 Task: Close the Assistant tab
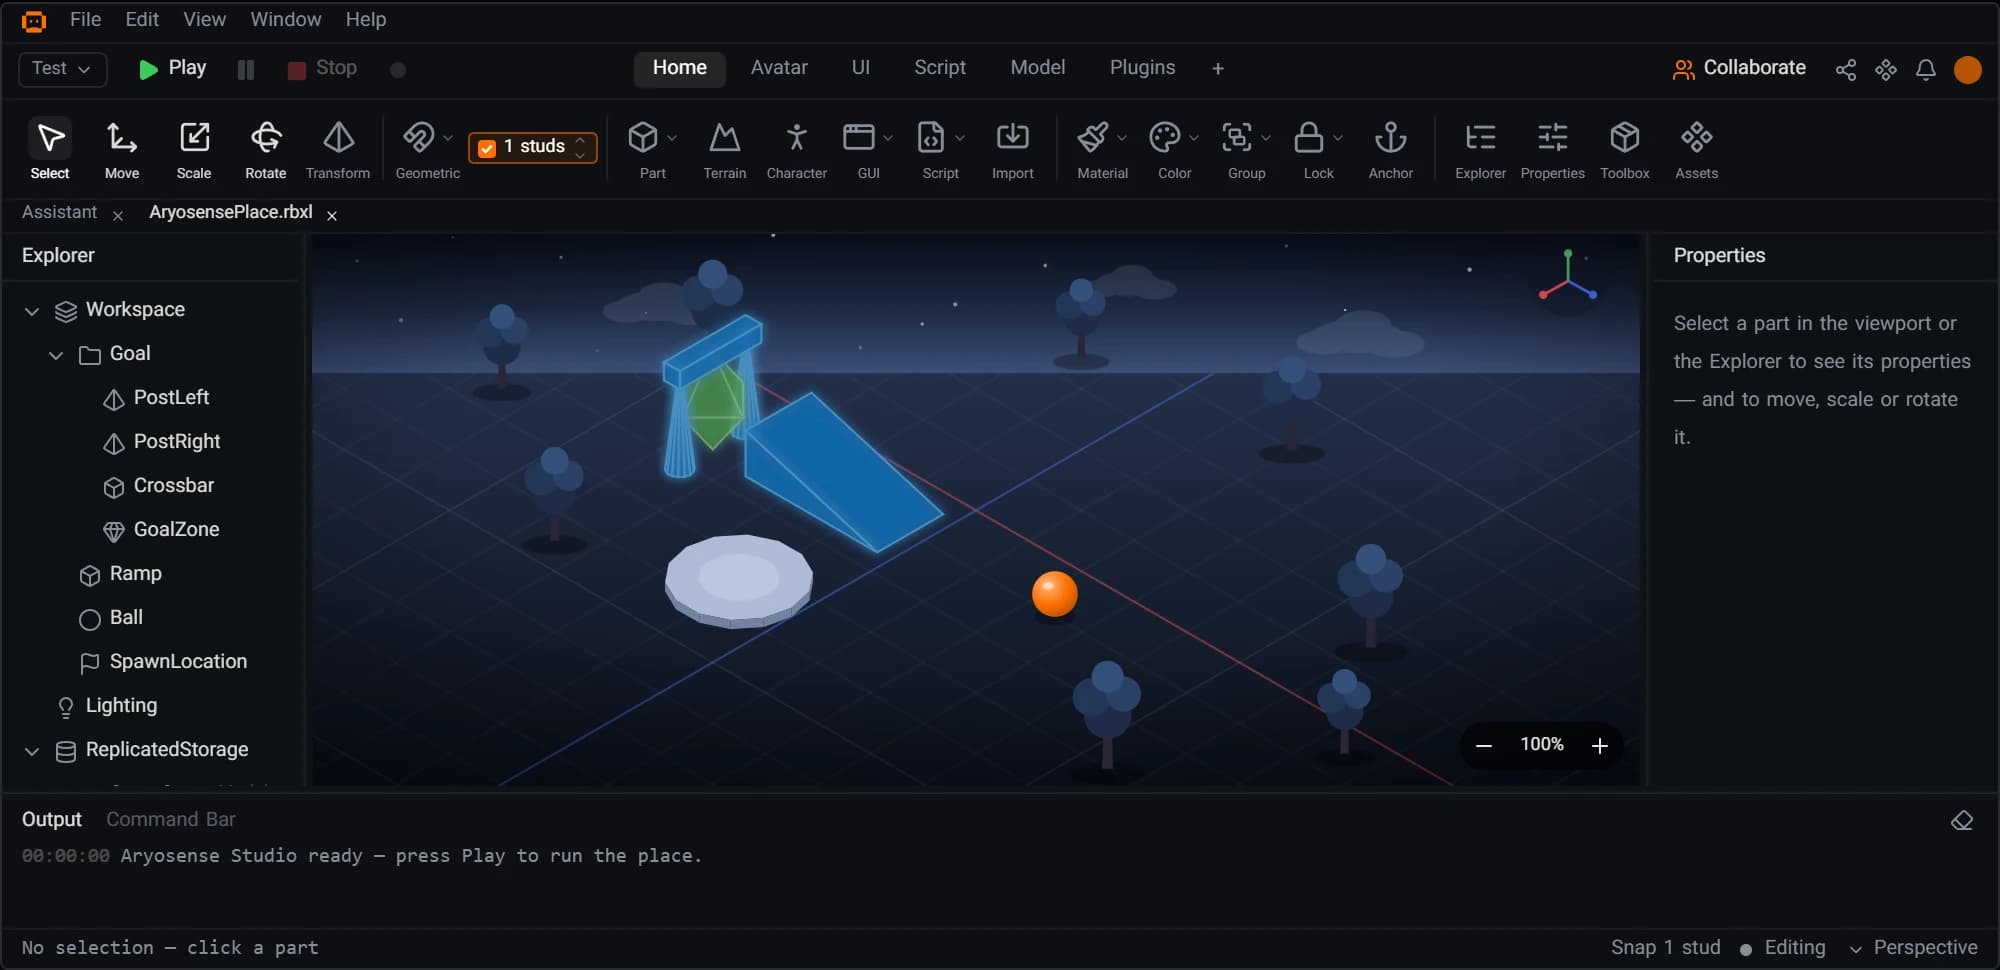tap(118, 215)
